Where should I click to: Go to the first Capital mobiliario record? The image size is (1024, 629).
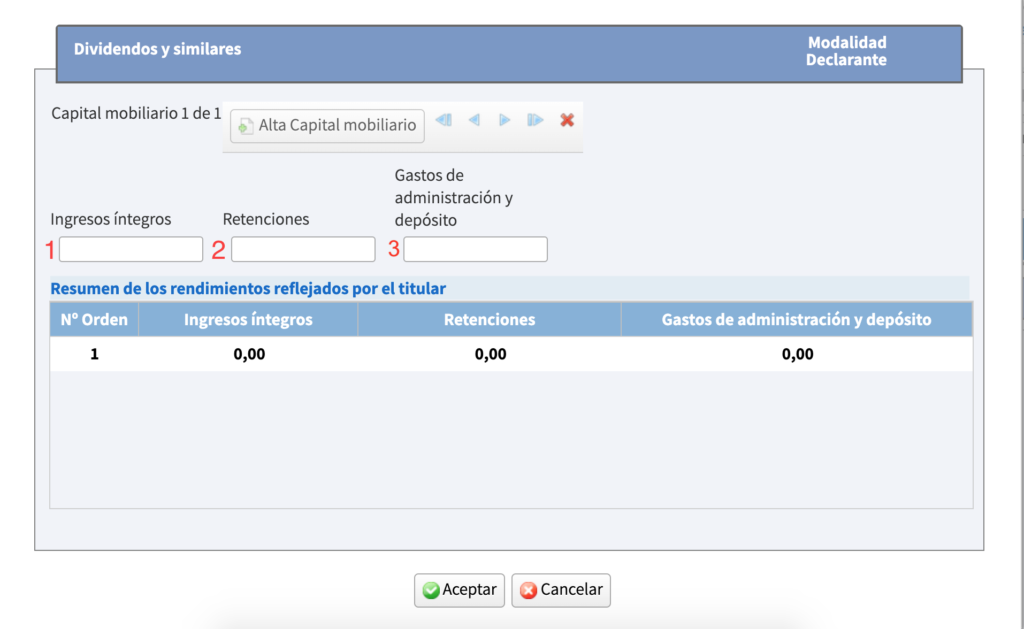[444, 120]
